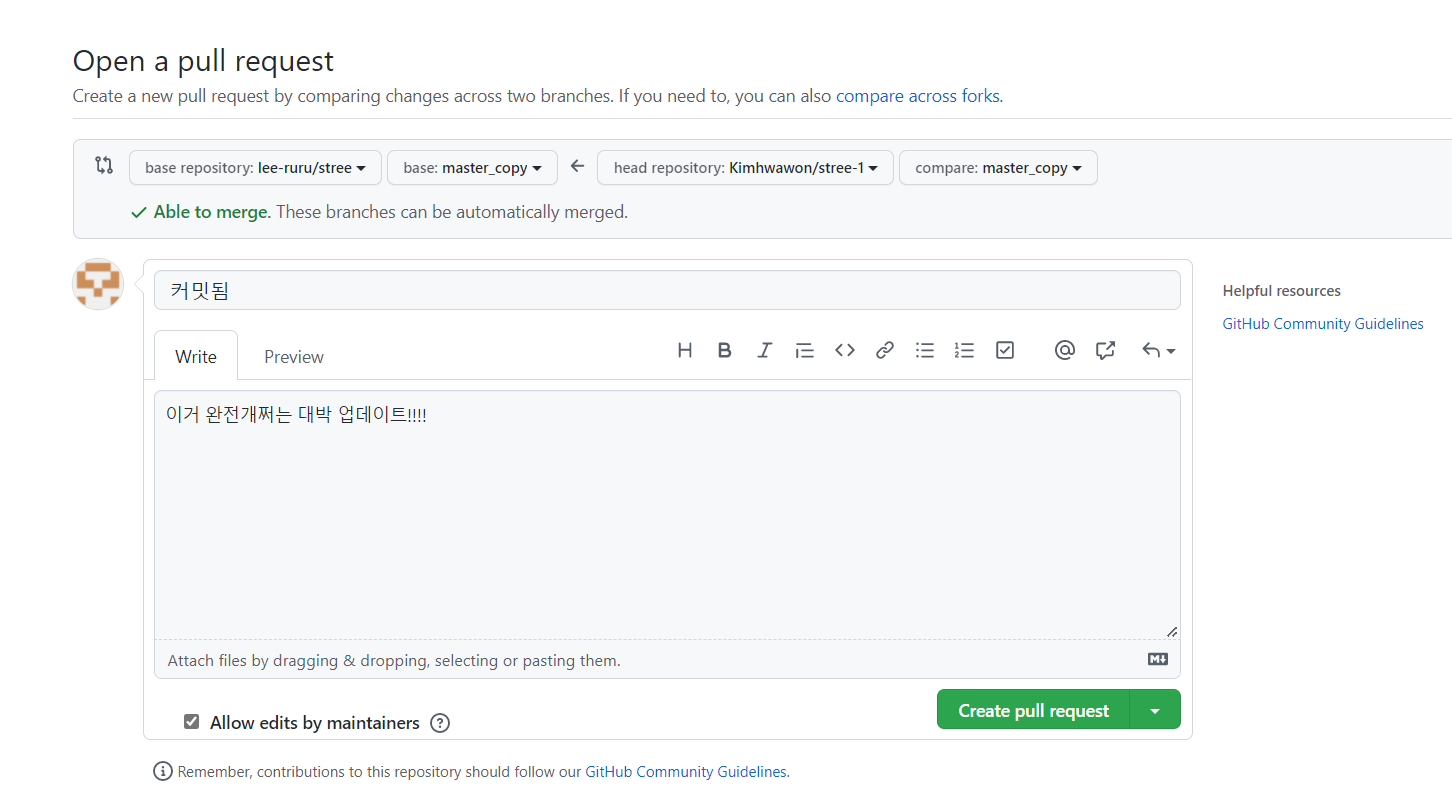Add a task list checkbox icon
Viewport: 1452px width, 810px height.
tap(1005, 350)
